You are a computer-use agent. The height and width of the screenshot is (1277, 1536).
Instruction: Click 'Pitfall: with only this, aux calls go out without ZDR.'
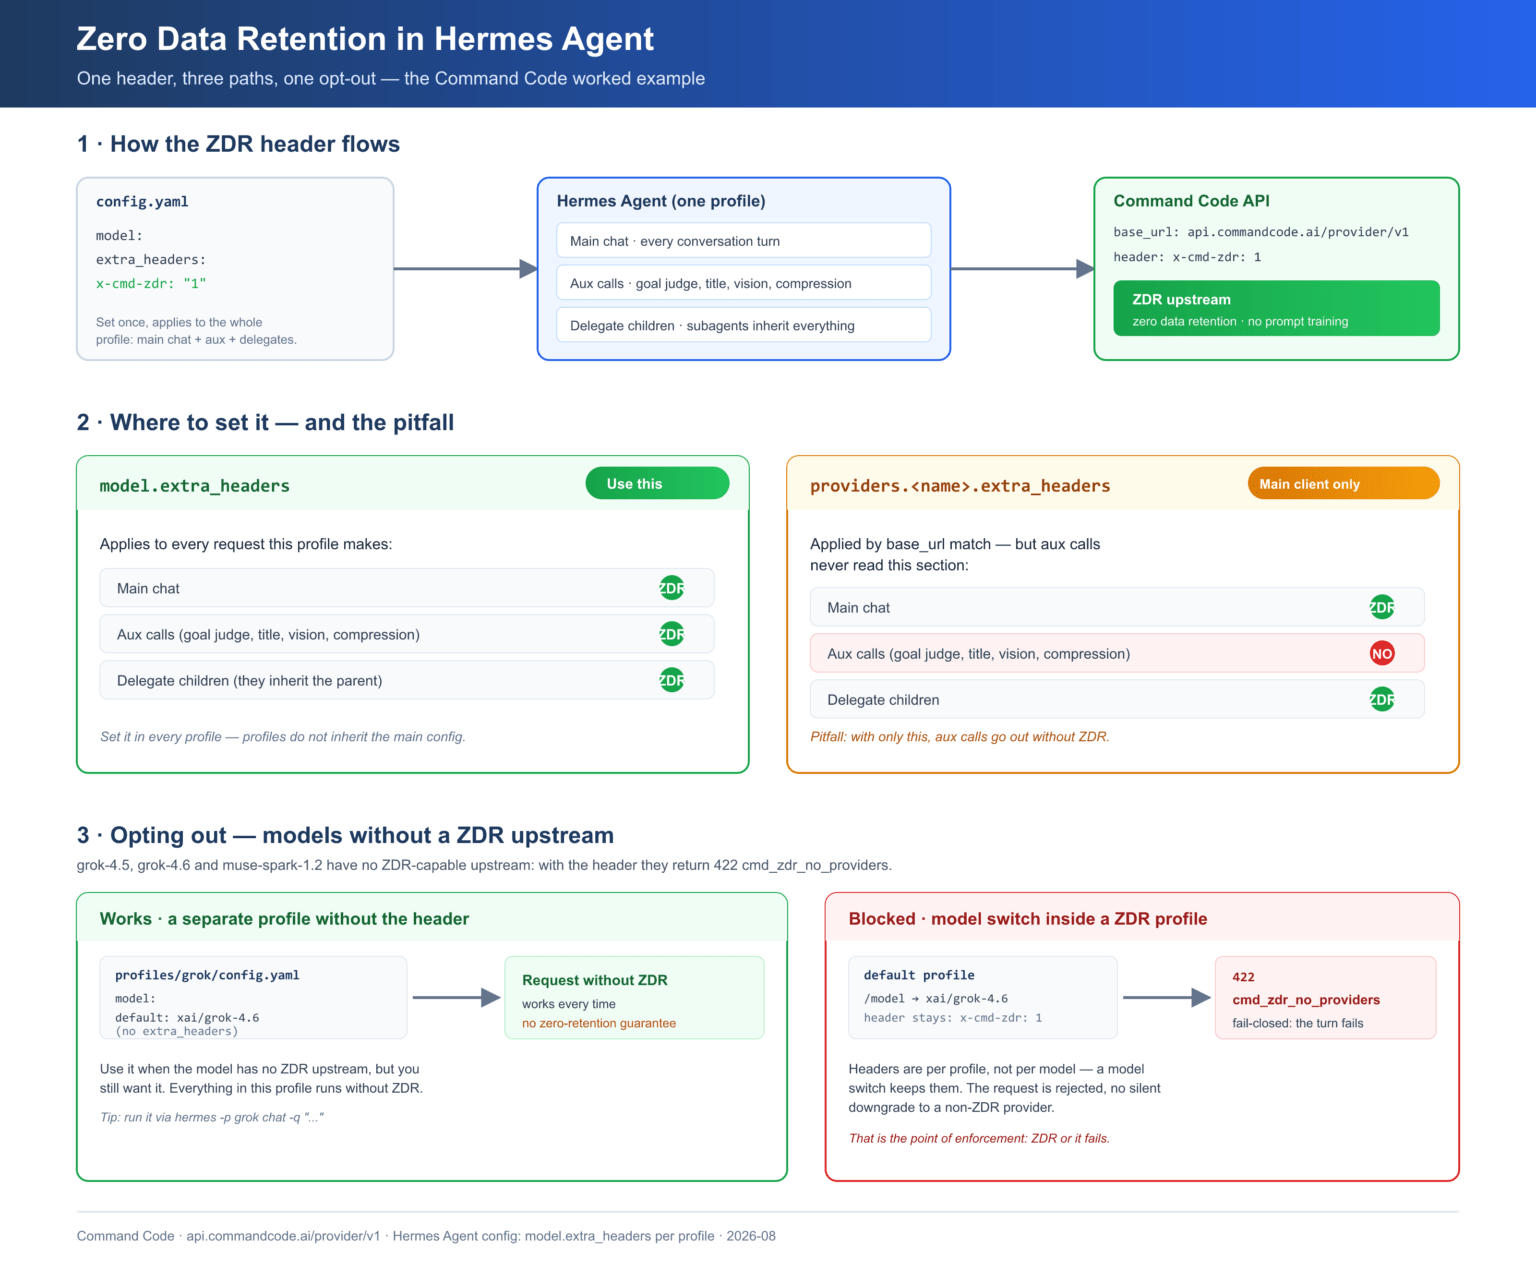[960, 736]
